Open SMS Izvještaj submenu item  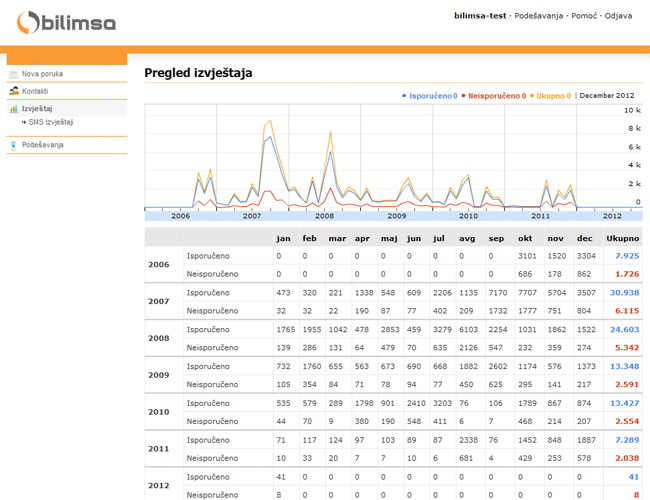click(51, 122)
